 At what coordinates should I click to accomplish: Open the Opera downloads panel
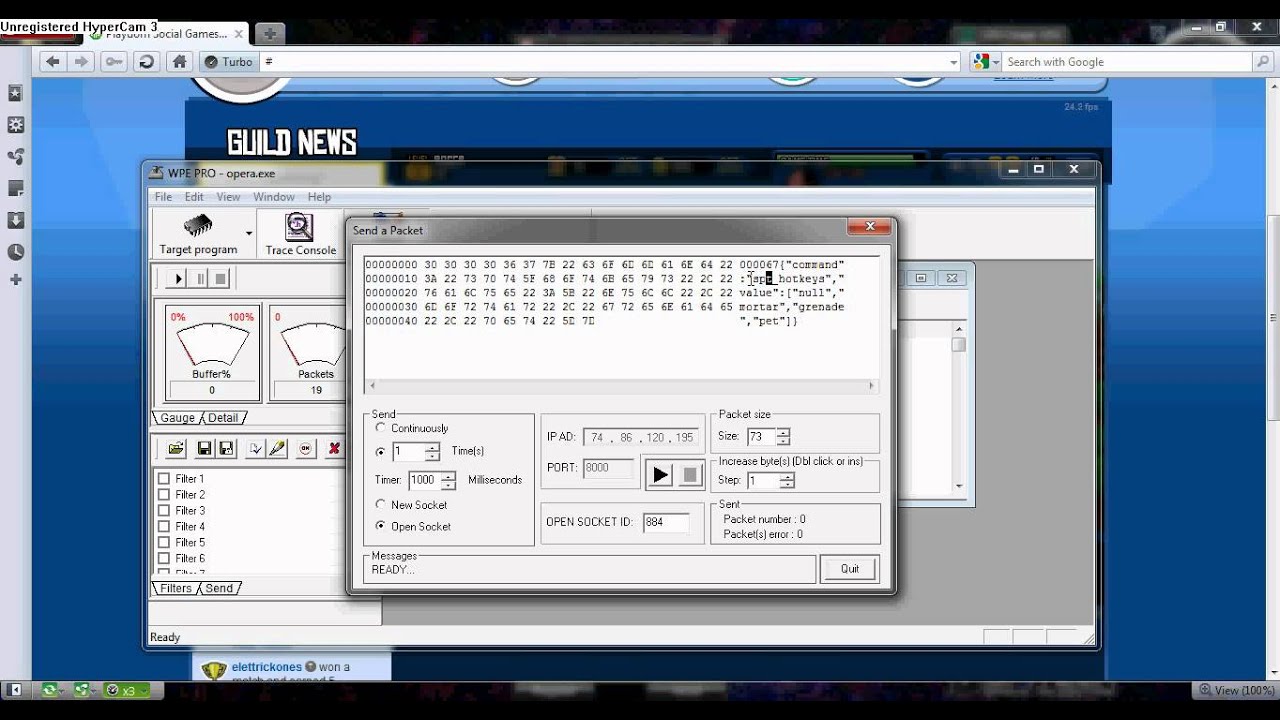(x=15, y=220)
